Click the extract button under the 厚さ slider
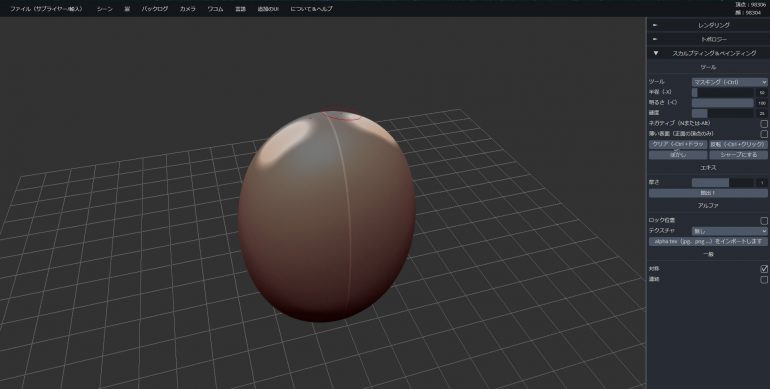The height and width of the screenshot is (389, 770). click(x=708, y=193)
